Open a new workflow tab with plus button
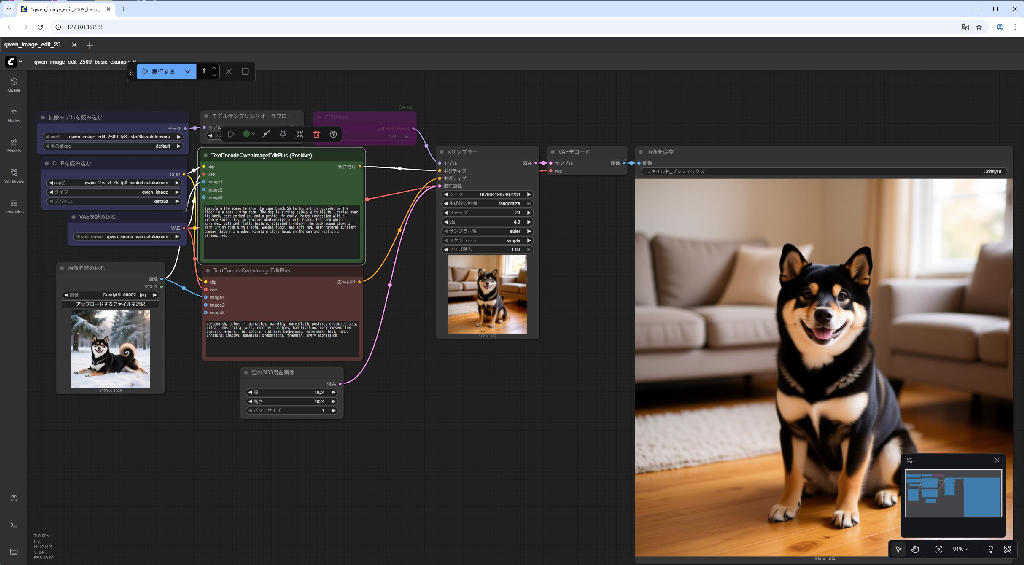The height and width of the screenshot is (565, 1024). coord(89,45)
